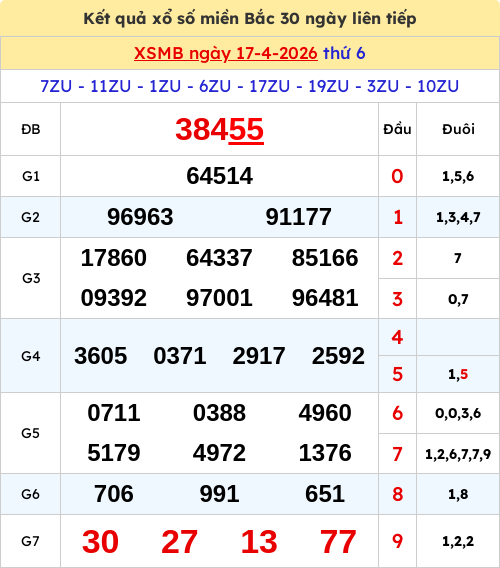Screen dimensions: 500x568
Task: Click the G4 row label
Action: coord(31,356)
